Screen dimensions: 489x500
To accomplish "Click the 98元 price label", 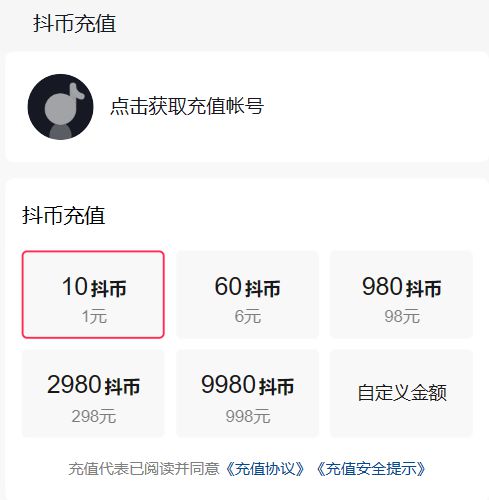I will point(402,316).
